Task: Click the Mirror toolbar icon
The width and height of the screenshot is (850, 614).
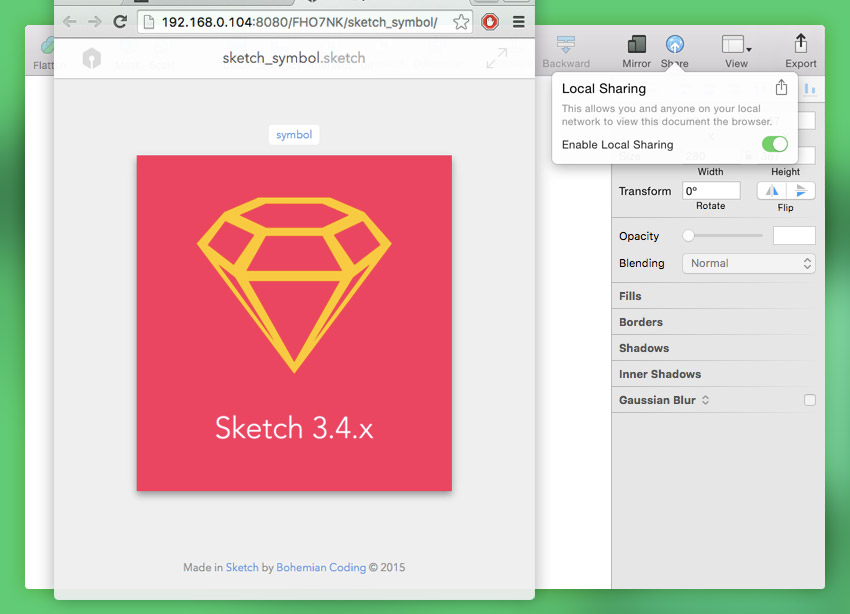Action: 636,45
